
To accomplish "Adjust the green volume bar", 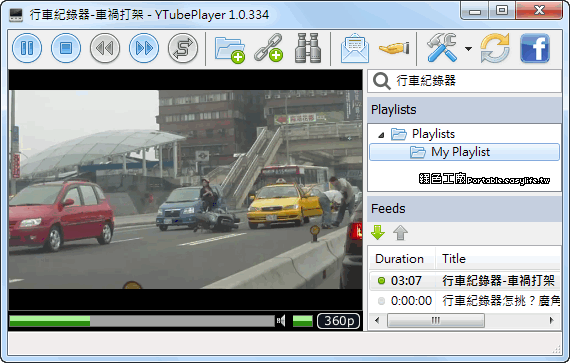I will [302, 321].
